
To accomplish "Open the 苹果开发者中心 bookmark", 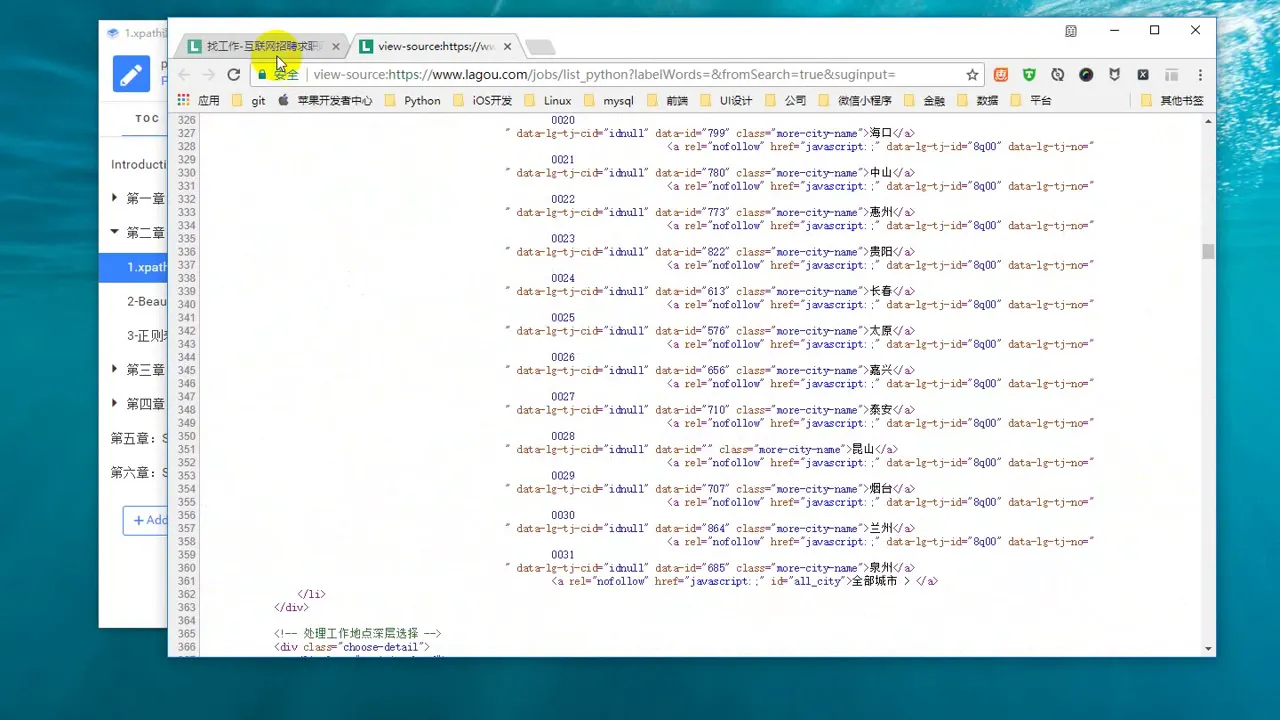I will coord(325,101).
